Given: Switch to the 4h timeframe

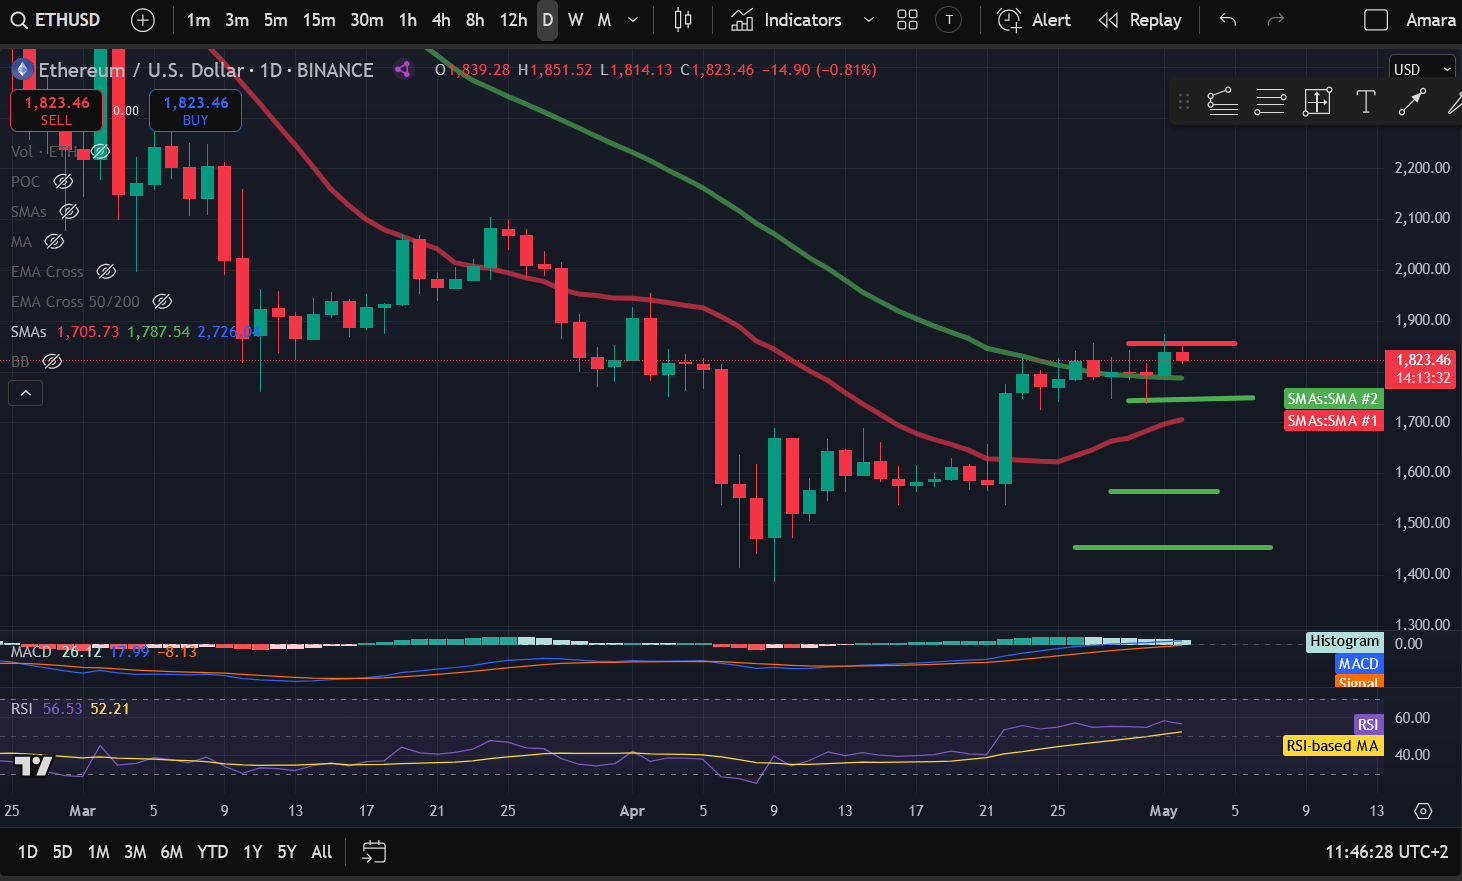Looking at the screenshot, I should (441, 20).
